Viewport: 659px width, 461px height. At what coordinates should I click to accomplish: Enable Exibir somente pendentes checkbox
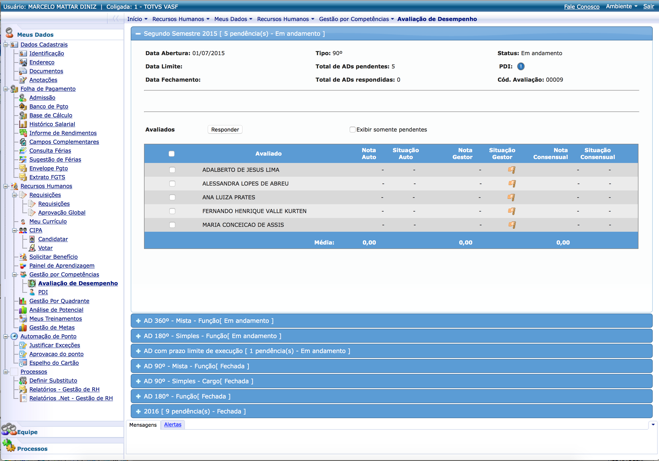click(353, 129)
